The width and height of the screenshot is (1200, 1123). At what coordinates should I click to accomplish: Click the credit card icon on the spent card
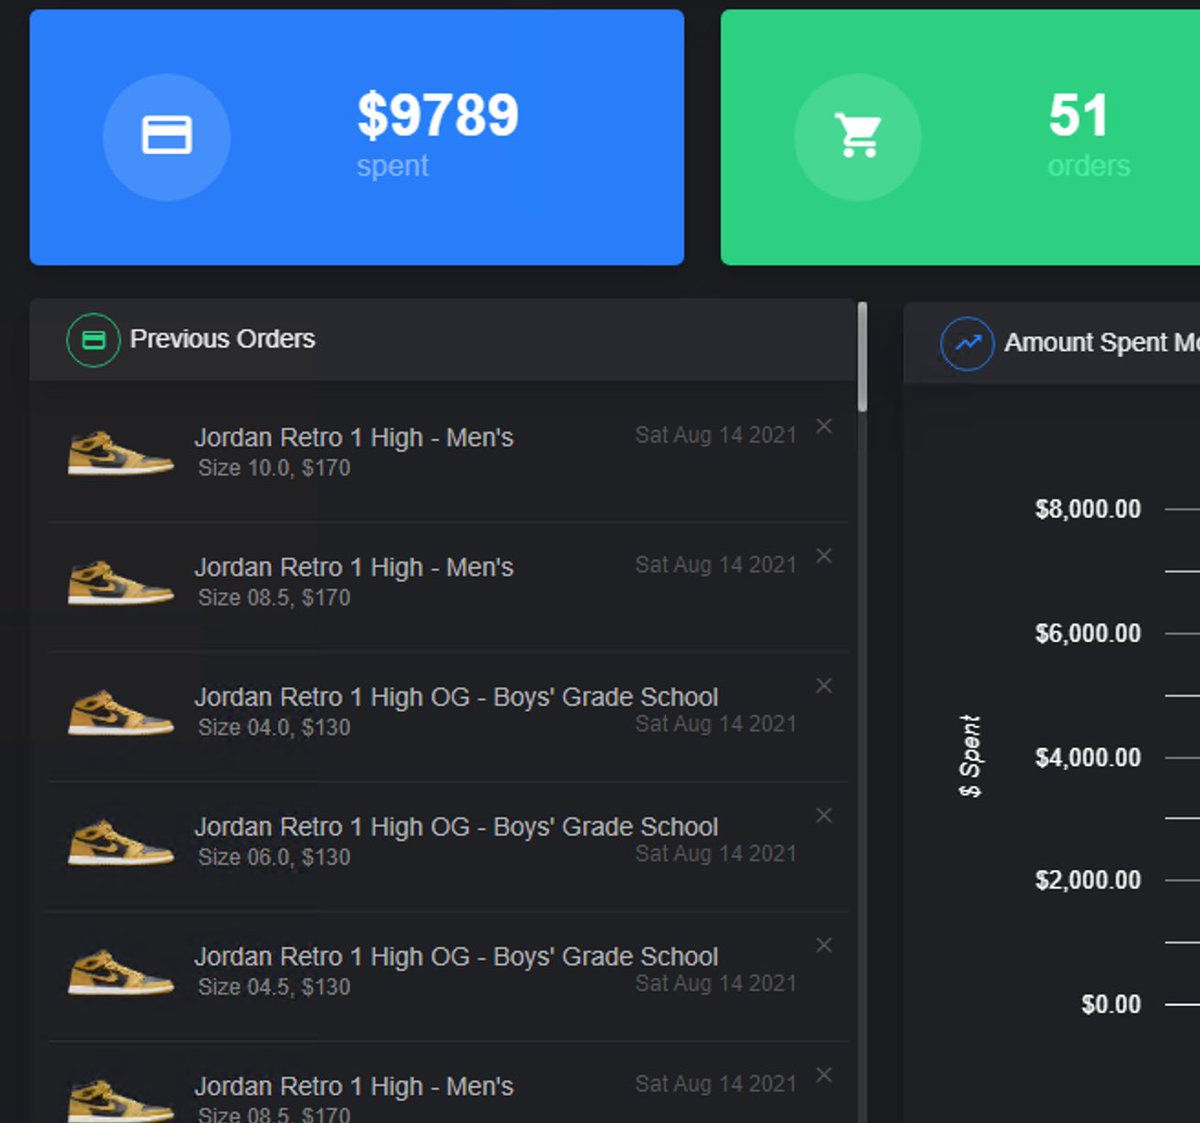[167, 136]
